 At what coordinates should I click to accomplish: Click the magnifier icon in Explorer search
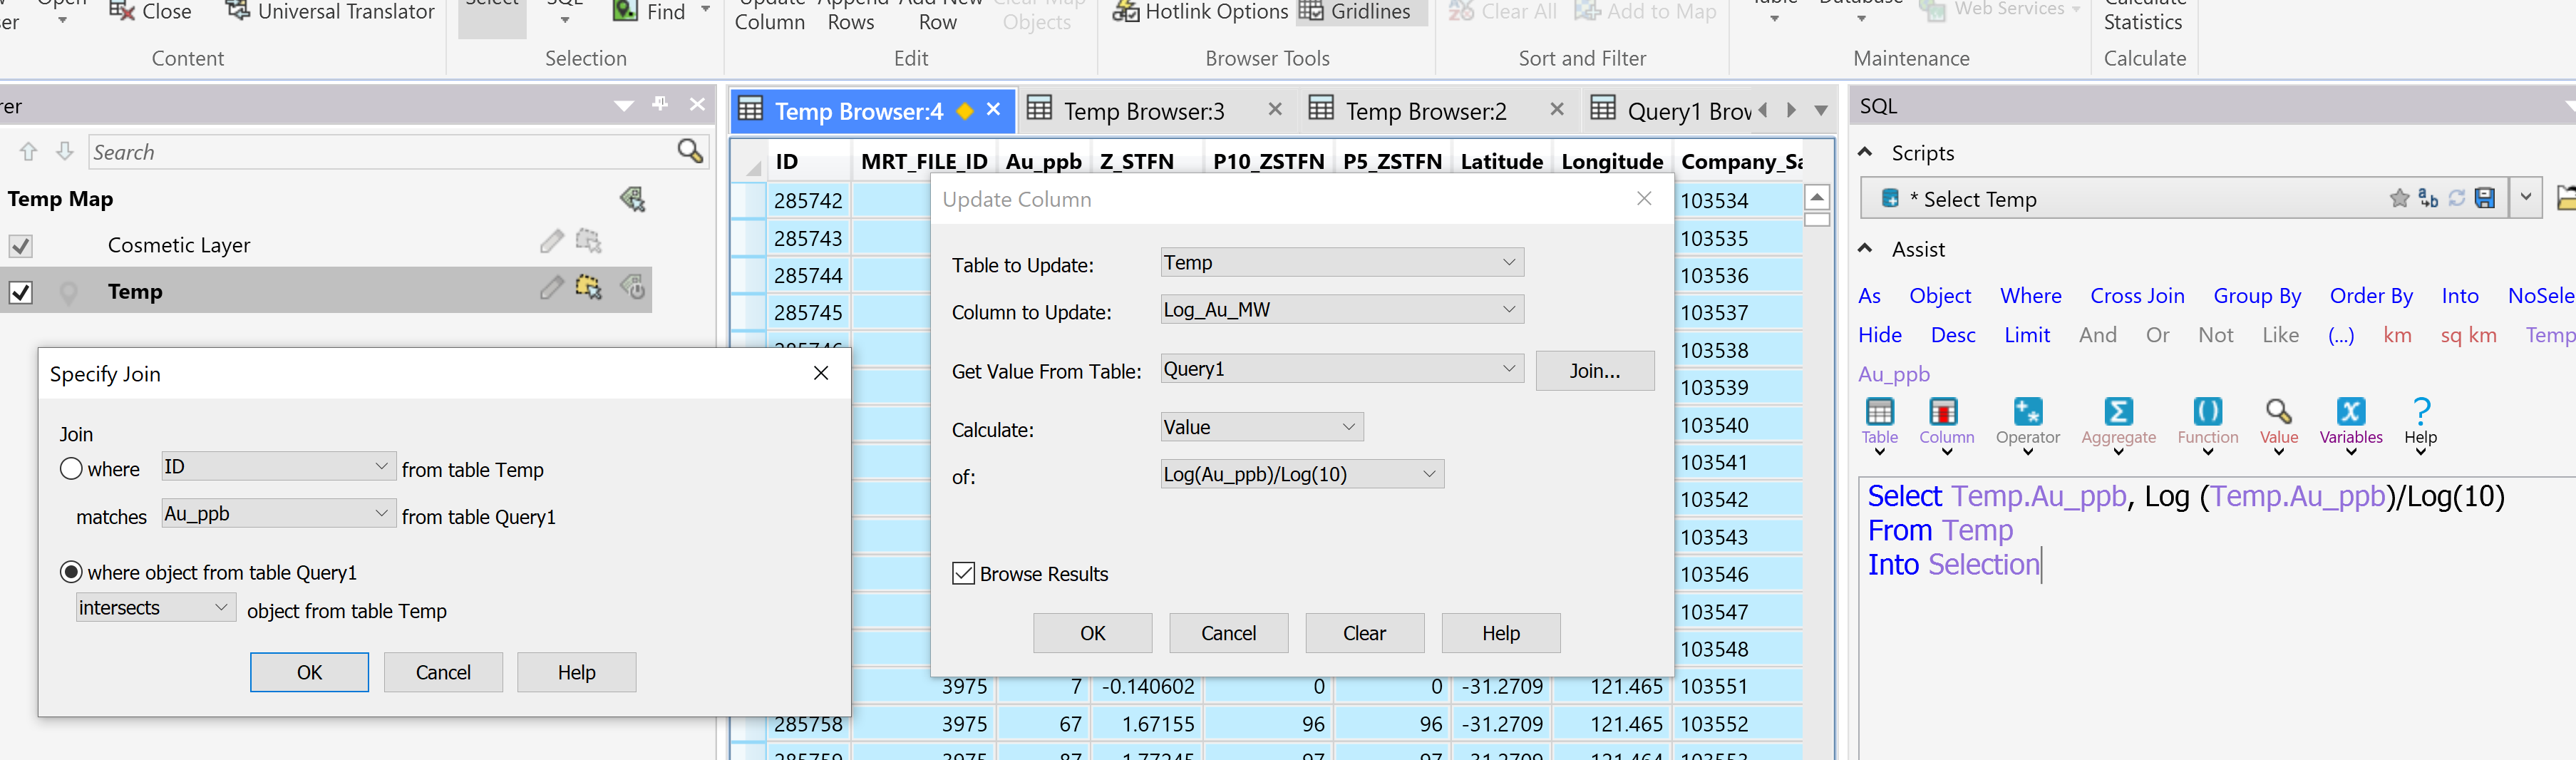point(690,151)
